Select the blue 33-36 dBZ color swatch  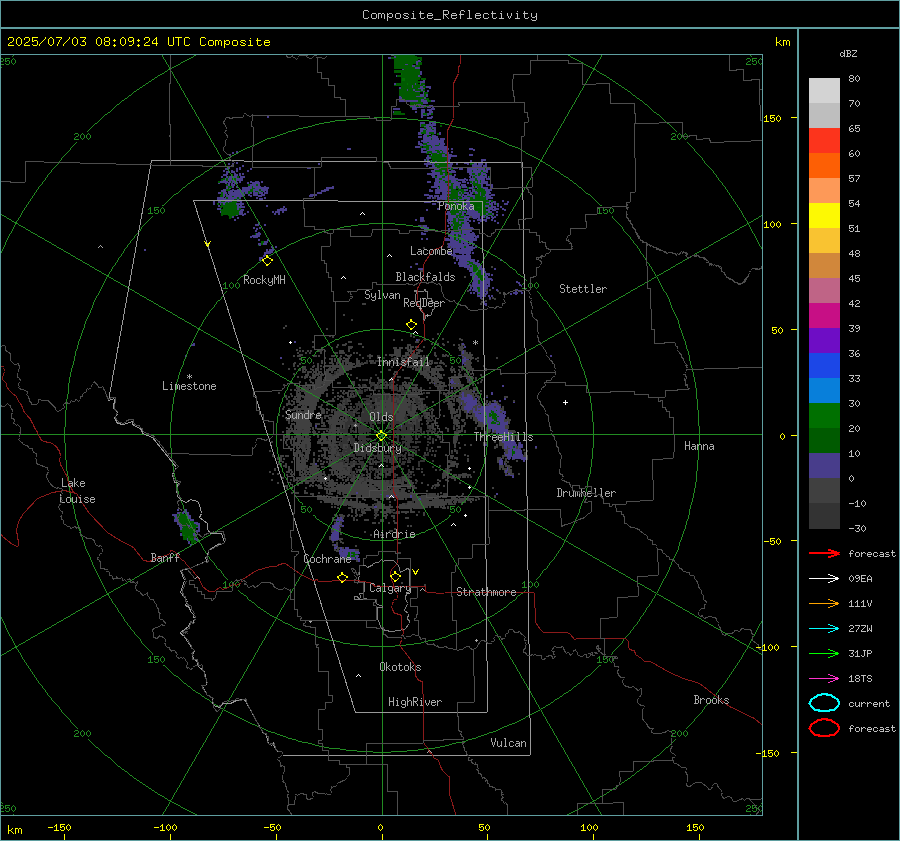824,366
